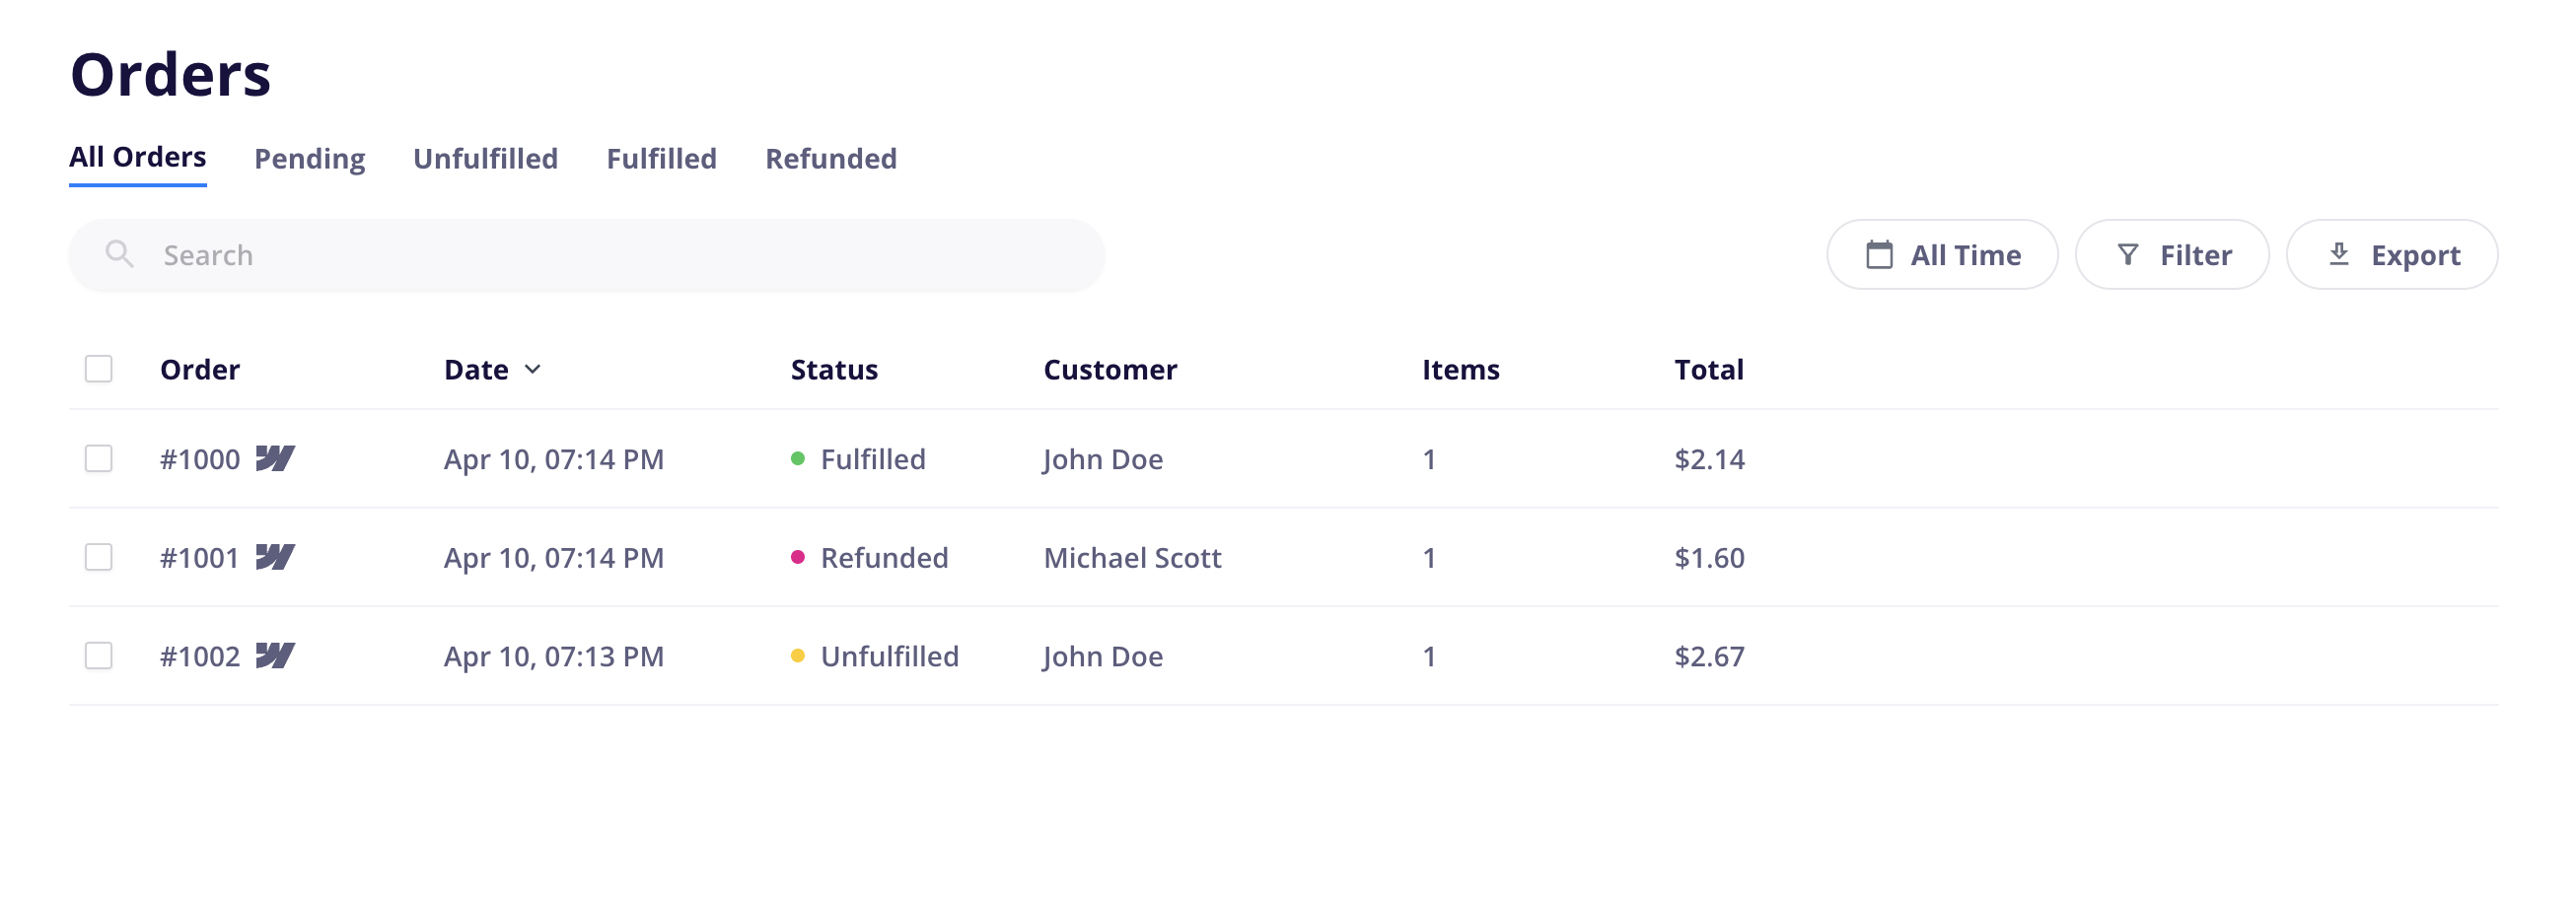Open the Michael Scott customer entry

coord(1132,557)
